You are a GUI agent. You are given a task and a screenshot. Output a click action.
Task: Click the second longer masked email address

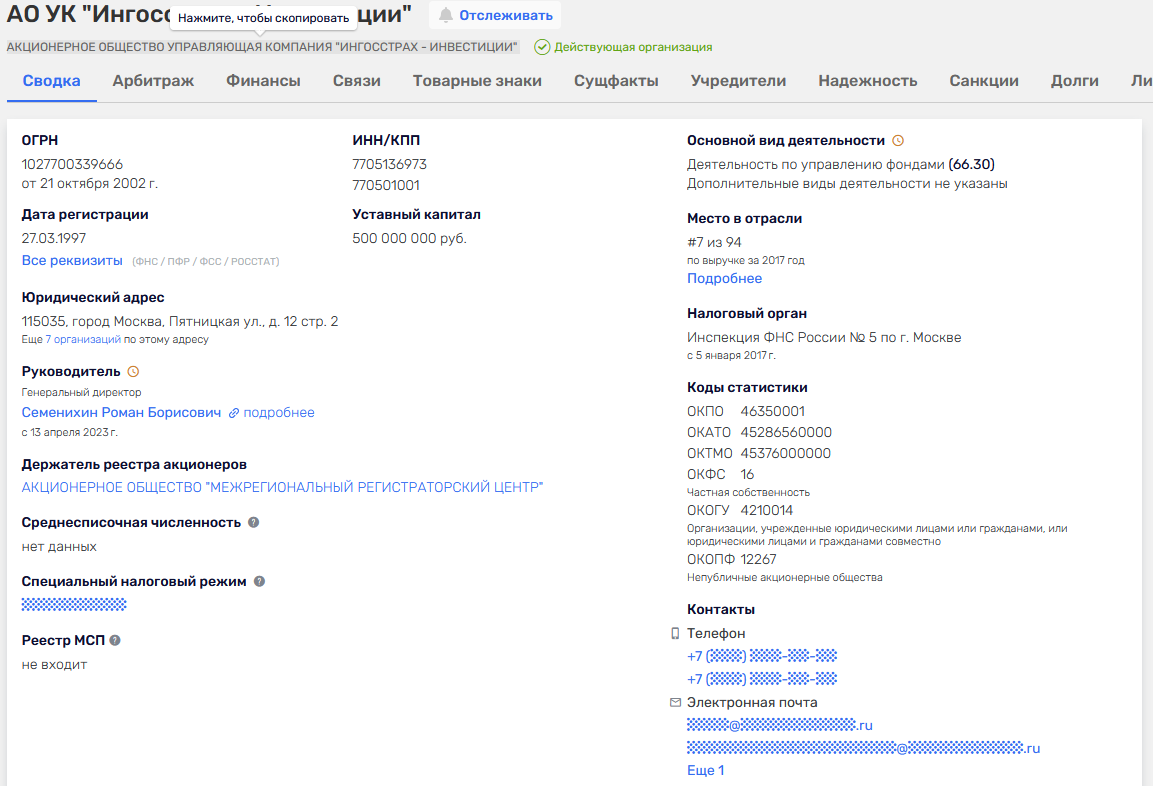(863, 748)
